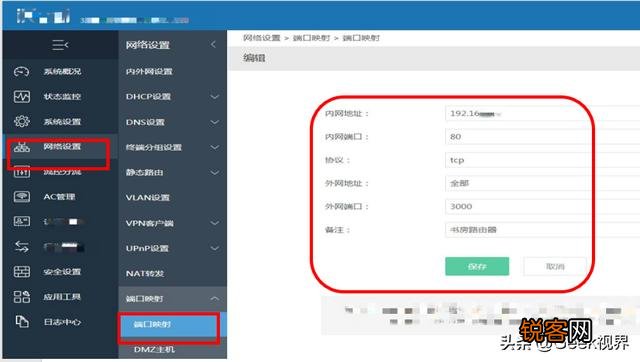This screenshot has width=640, height=362.
Task: Open 状态监控 monitor icon
Action: [22, 96]
